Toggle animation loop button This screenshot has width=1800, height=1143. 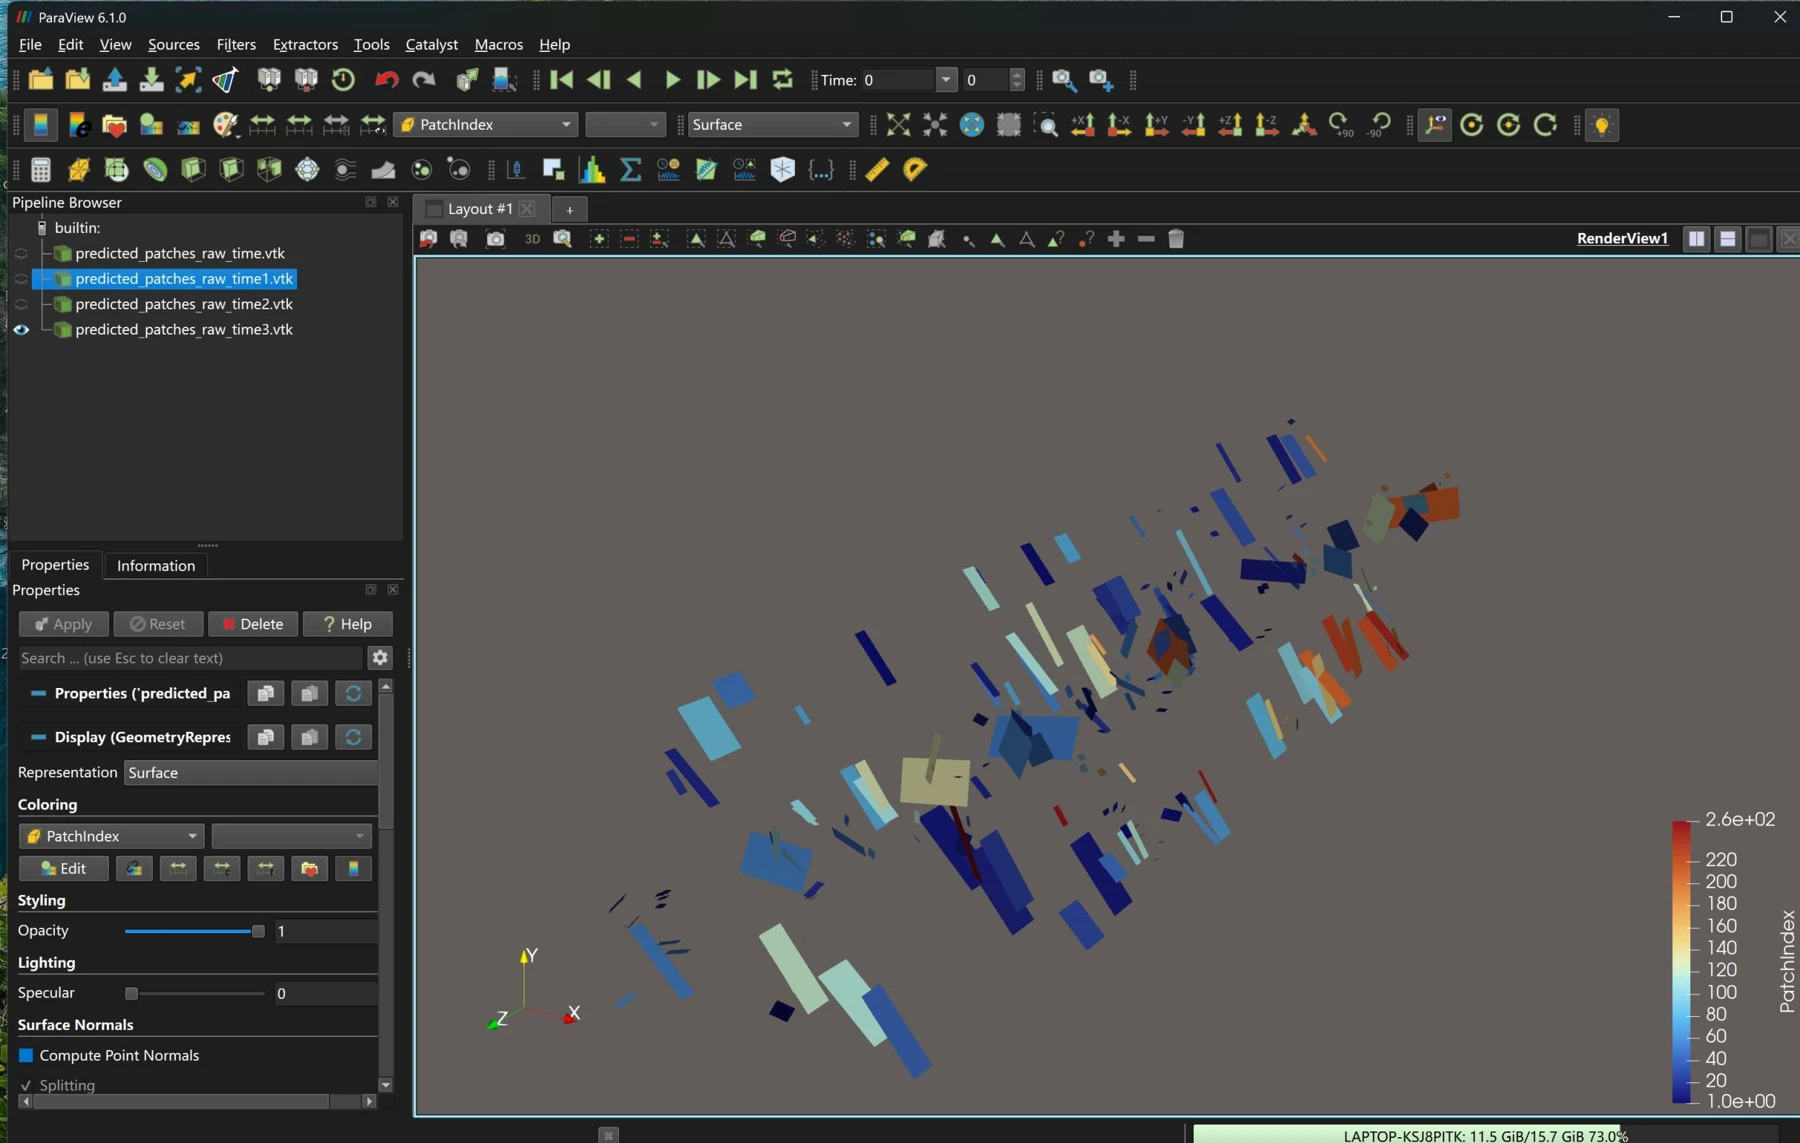[783, 80]
